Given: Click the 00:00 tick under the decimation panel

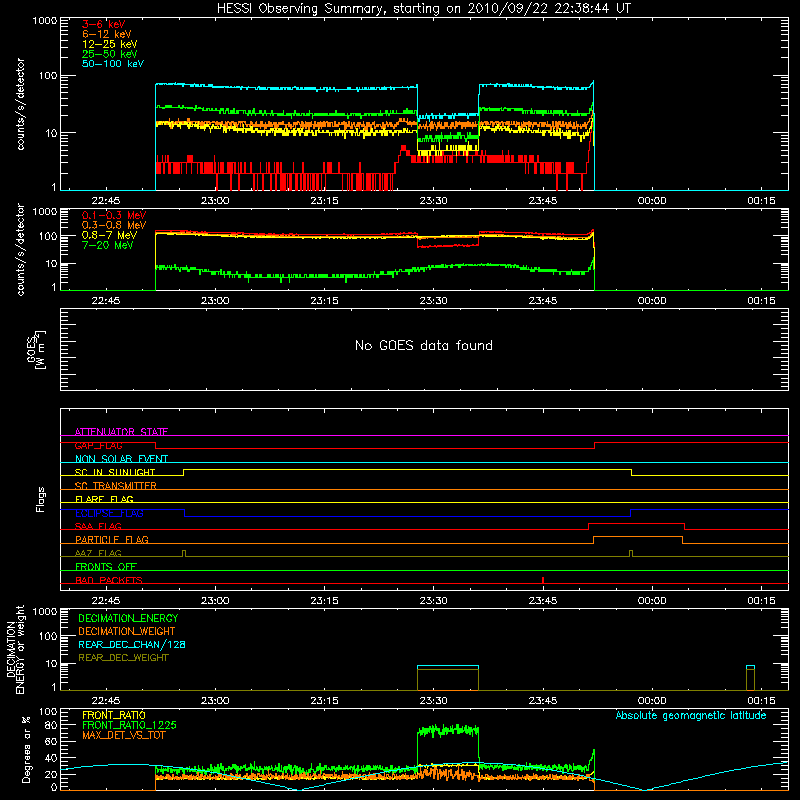Looking at the screenshot, I should (x=652, y=701).
